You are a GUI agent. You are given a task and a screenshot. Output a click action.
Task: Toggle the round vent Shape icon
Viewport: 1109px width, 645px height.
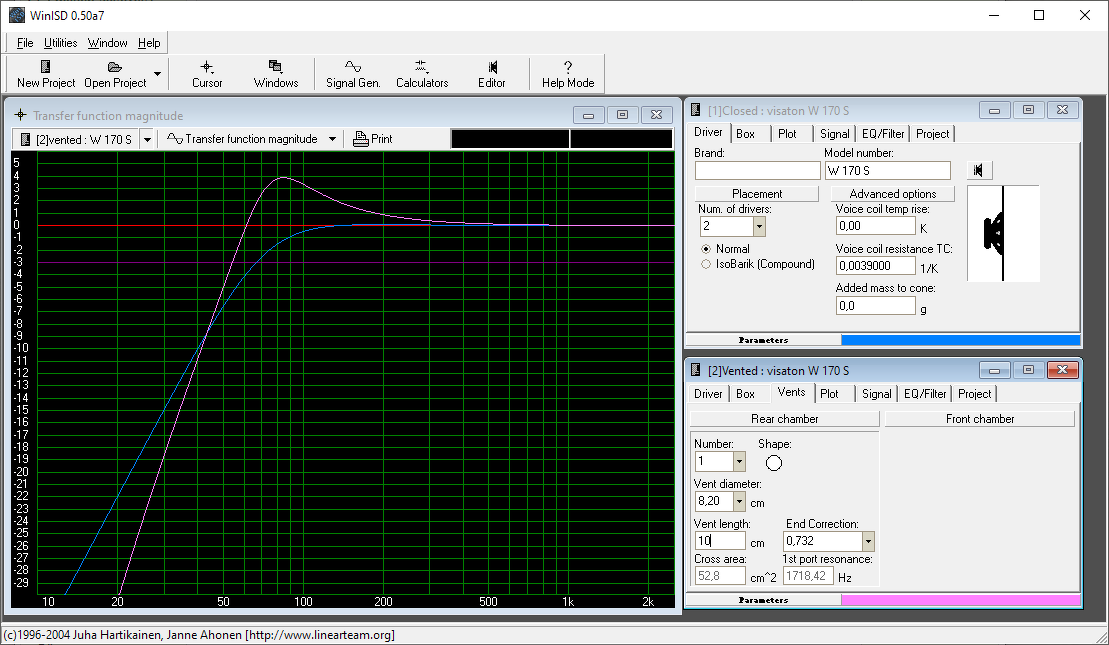(774, 463)
